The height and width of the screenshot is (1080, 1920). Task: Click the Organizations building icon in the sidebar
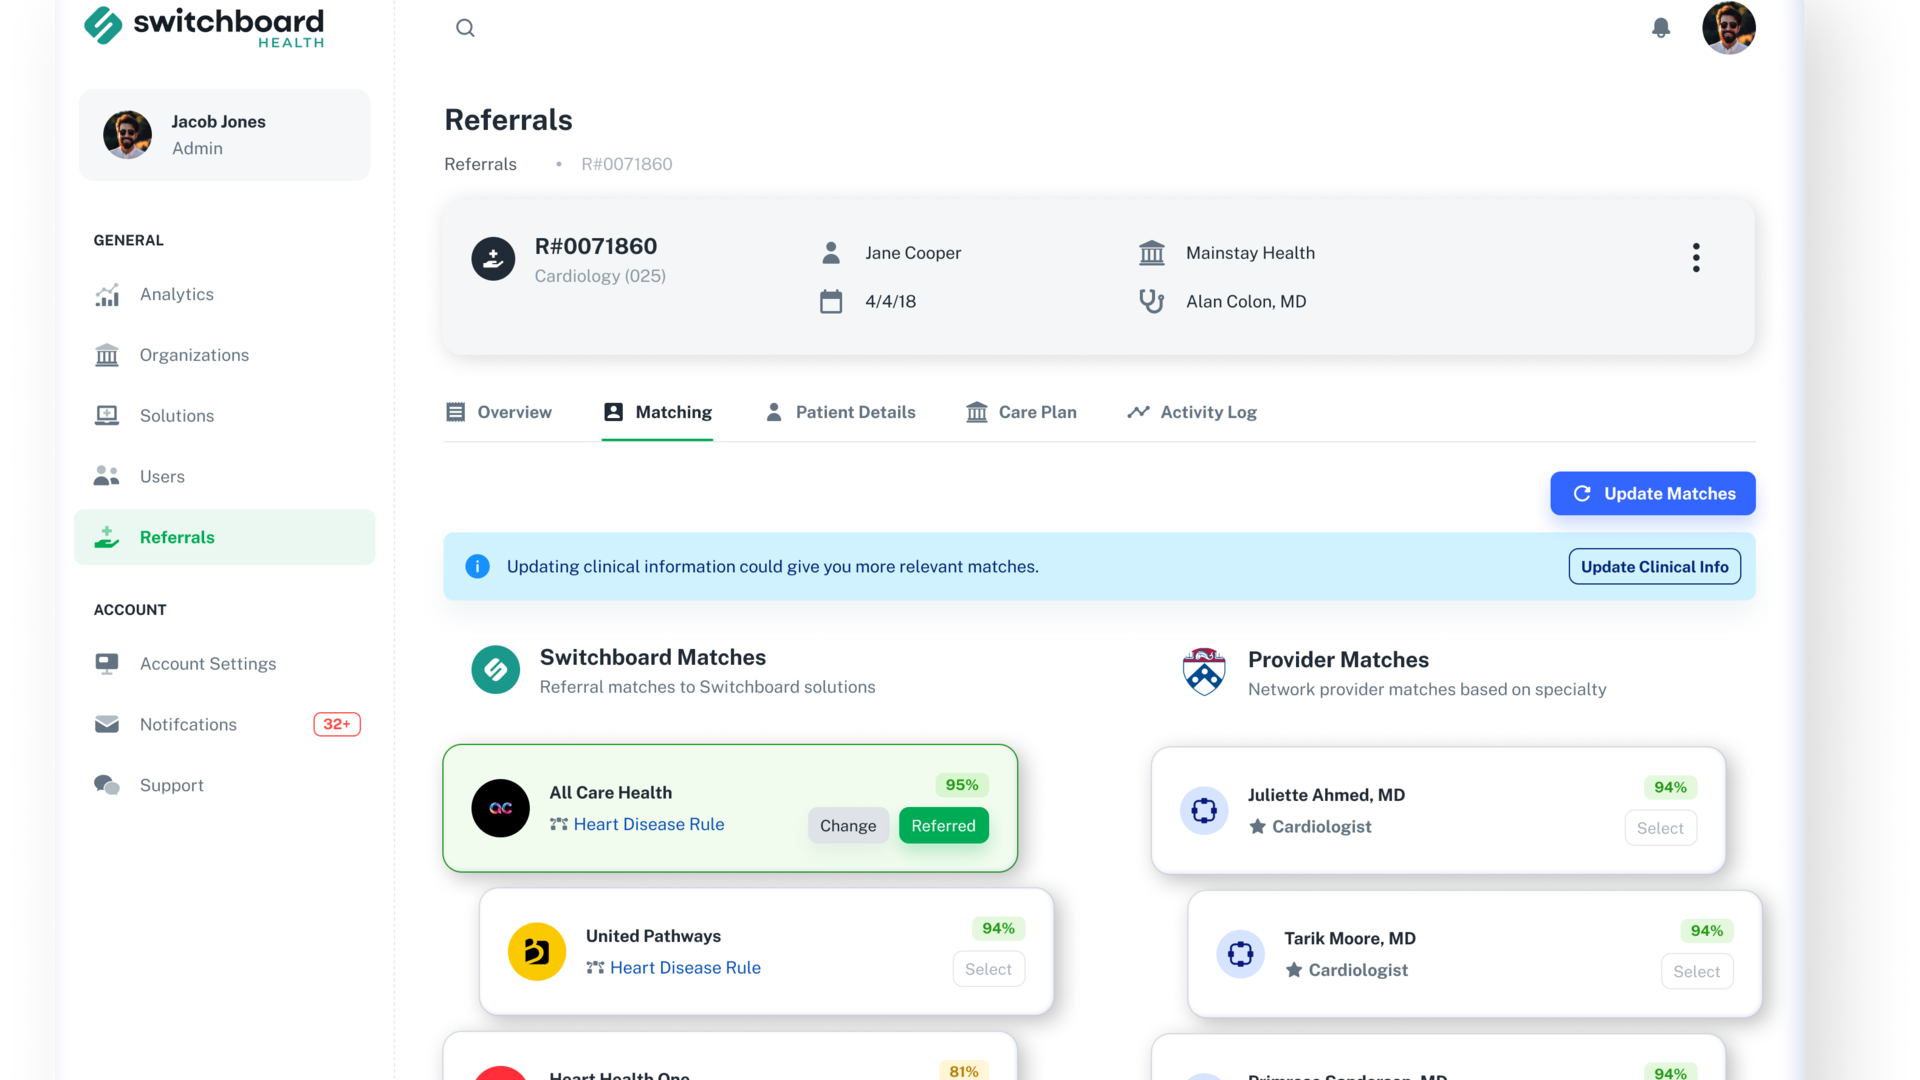click(107, 355)
